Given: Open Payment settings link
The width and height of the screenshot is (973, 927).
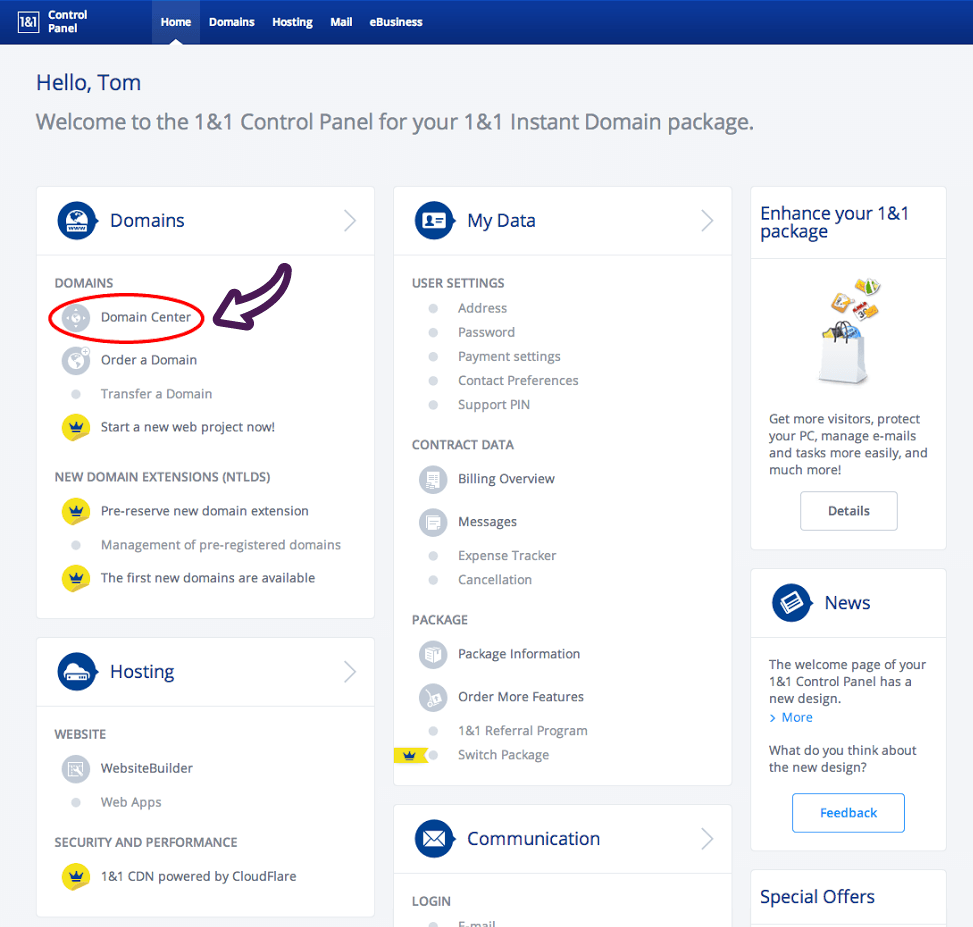Looking at the screenshot, I should coord(509,357).
